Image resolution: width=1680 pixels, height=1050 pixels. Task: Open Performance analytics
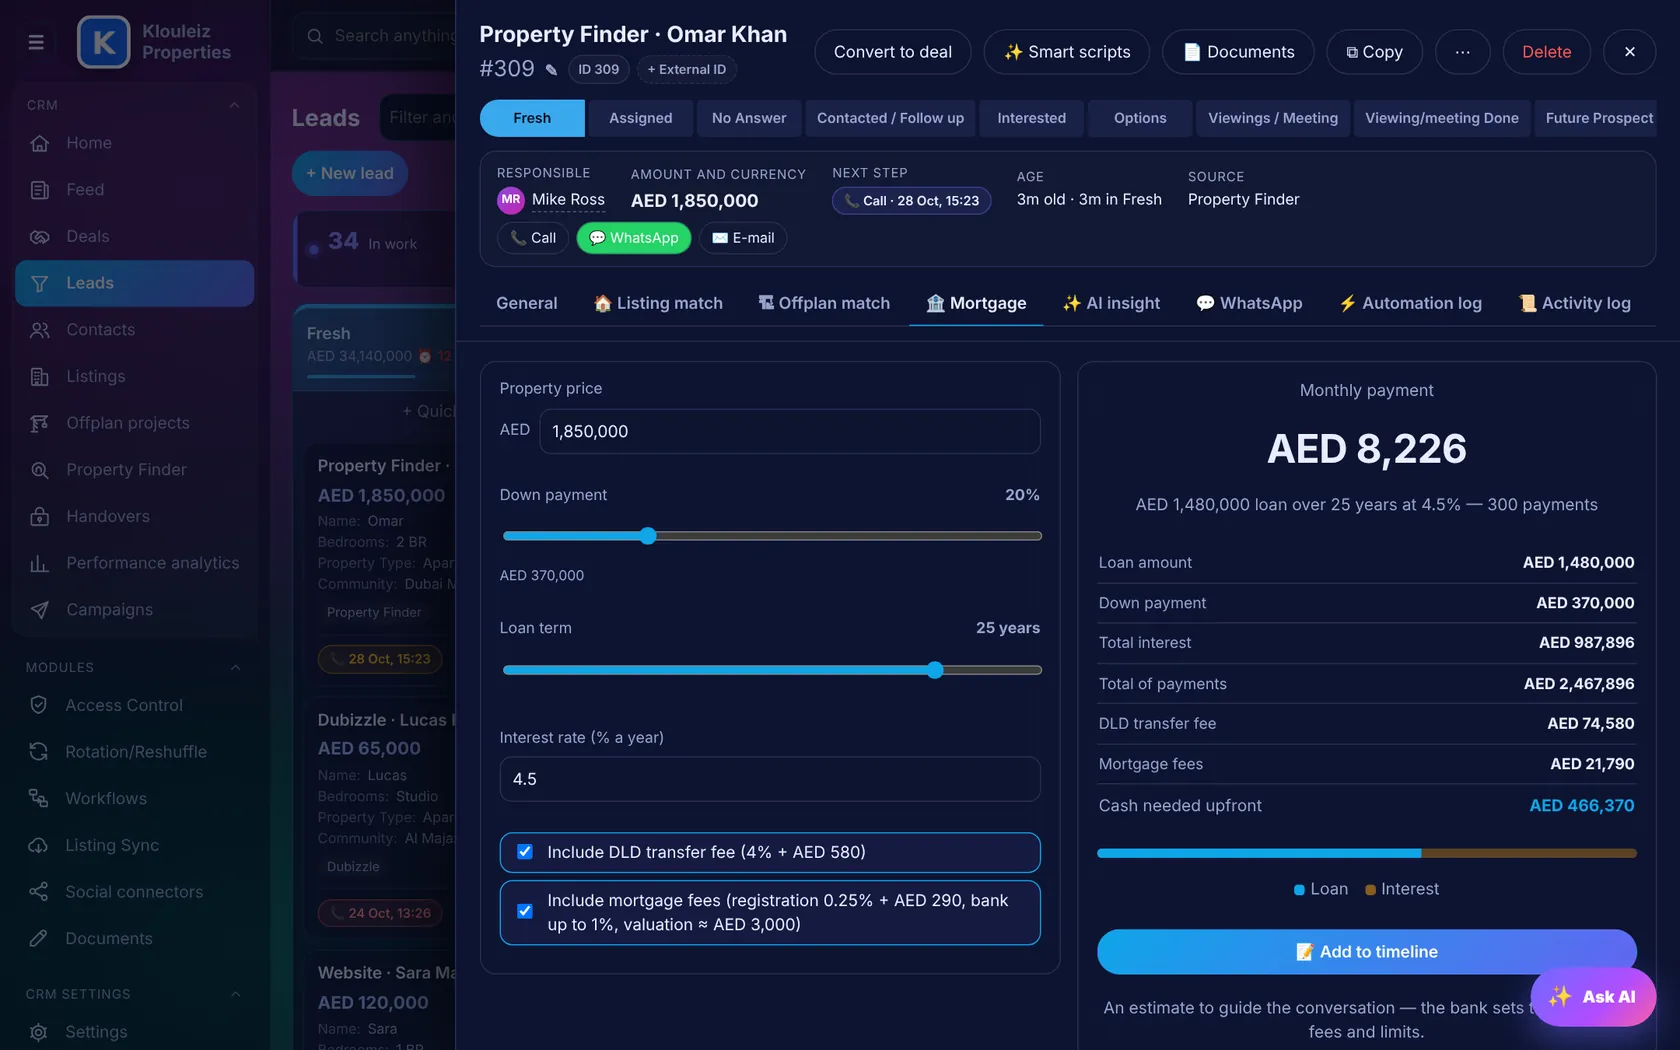[x=134, y=563]
